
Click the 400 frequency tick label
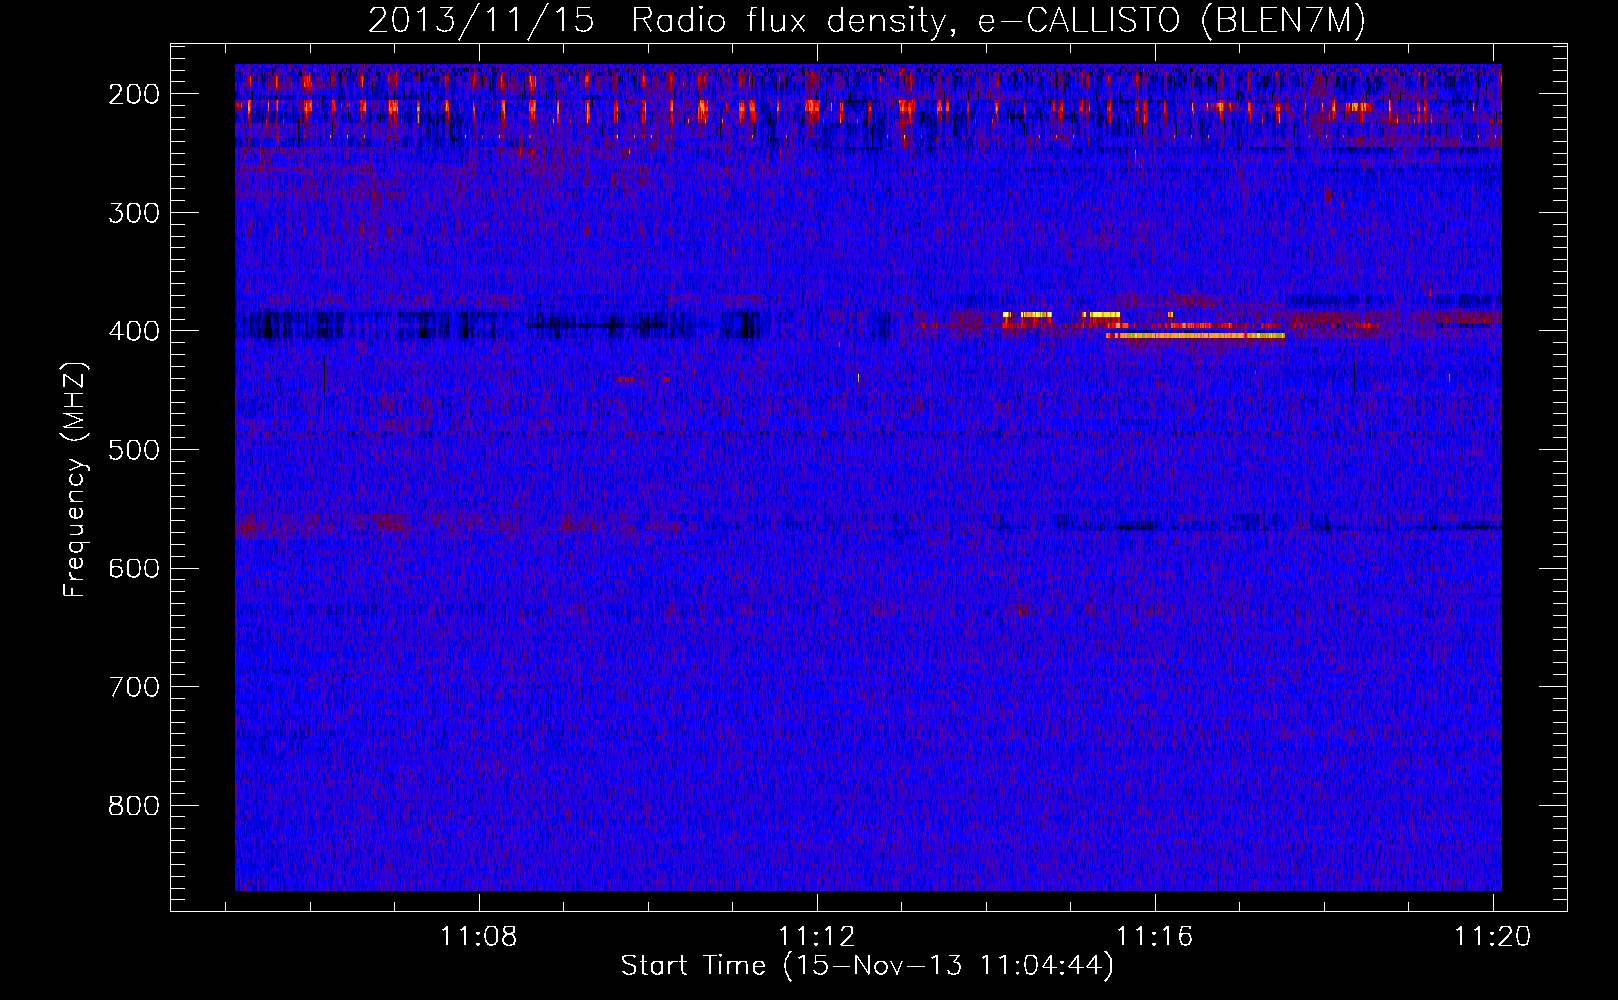134,331
